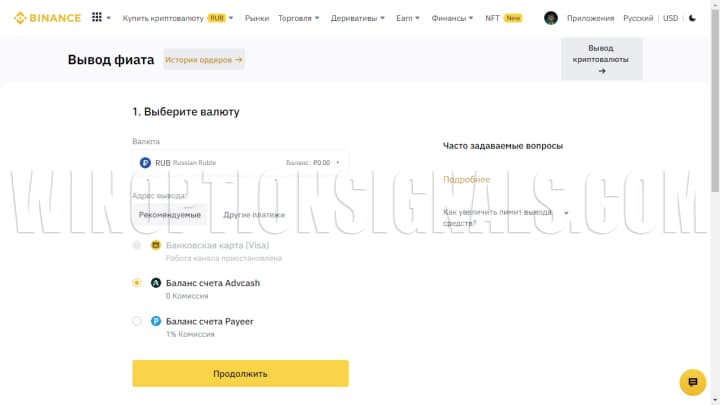
Task: Open the Торговля dropdown menu
Action: point(298,18)
